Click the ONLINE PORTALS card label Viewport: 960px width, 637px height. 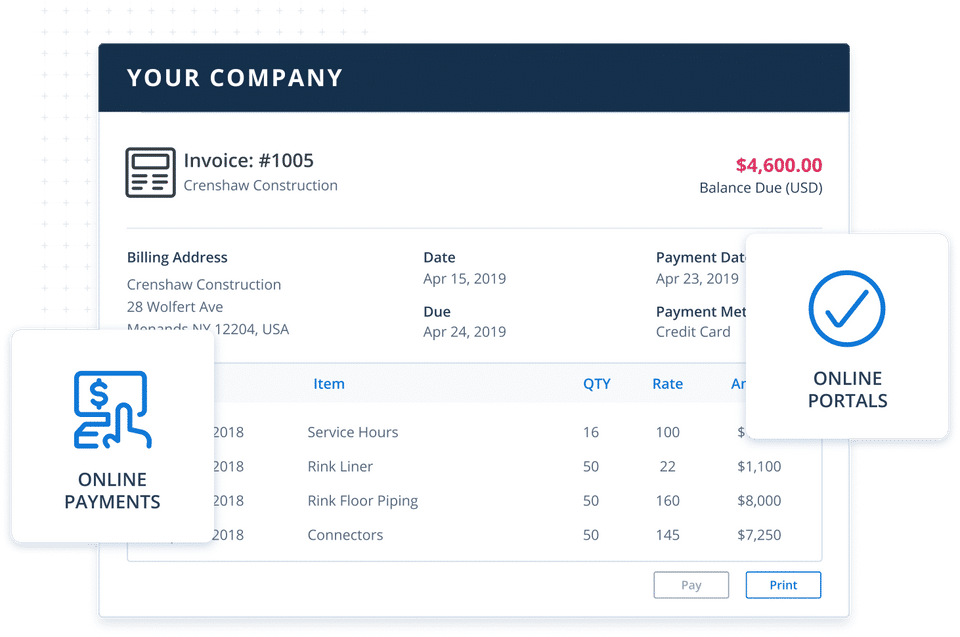click(x=847, y=390)
